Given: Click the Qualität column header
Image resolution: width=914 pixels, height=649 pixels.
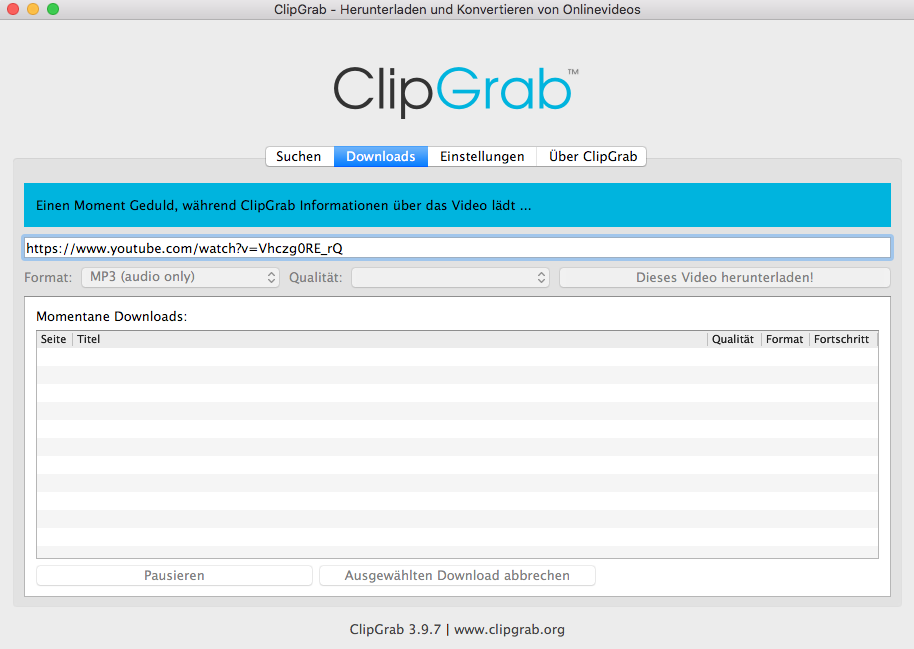Looking at the screenshot, I should click(734, 339).
